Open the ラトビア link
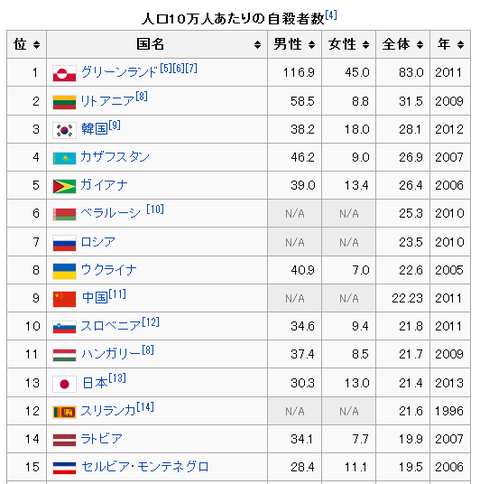Image resolution: width=480 pixels, height=484 pixels. pyautogui.click(x=102, y=439)
